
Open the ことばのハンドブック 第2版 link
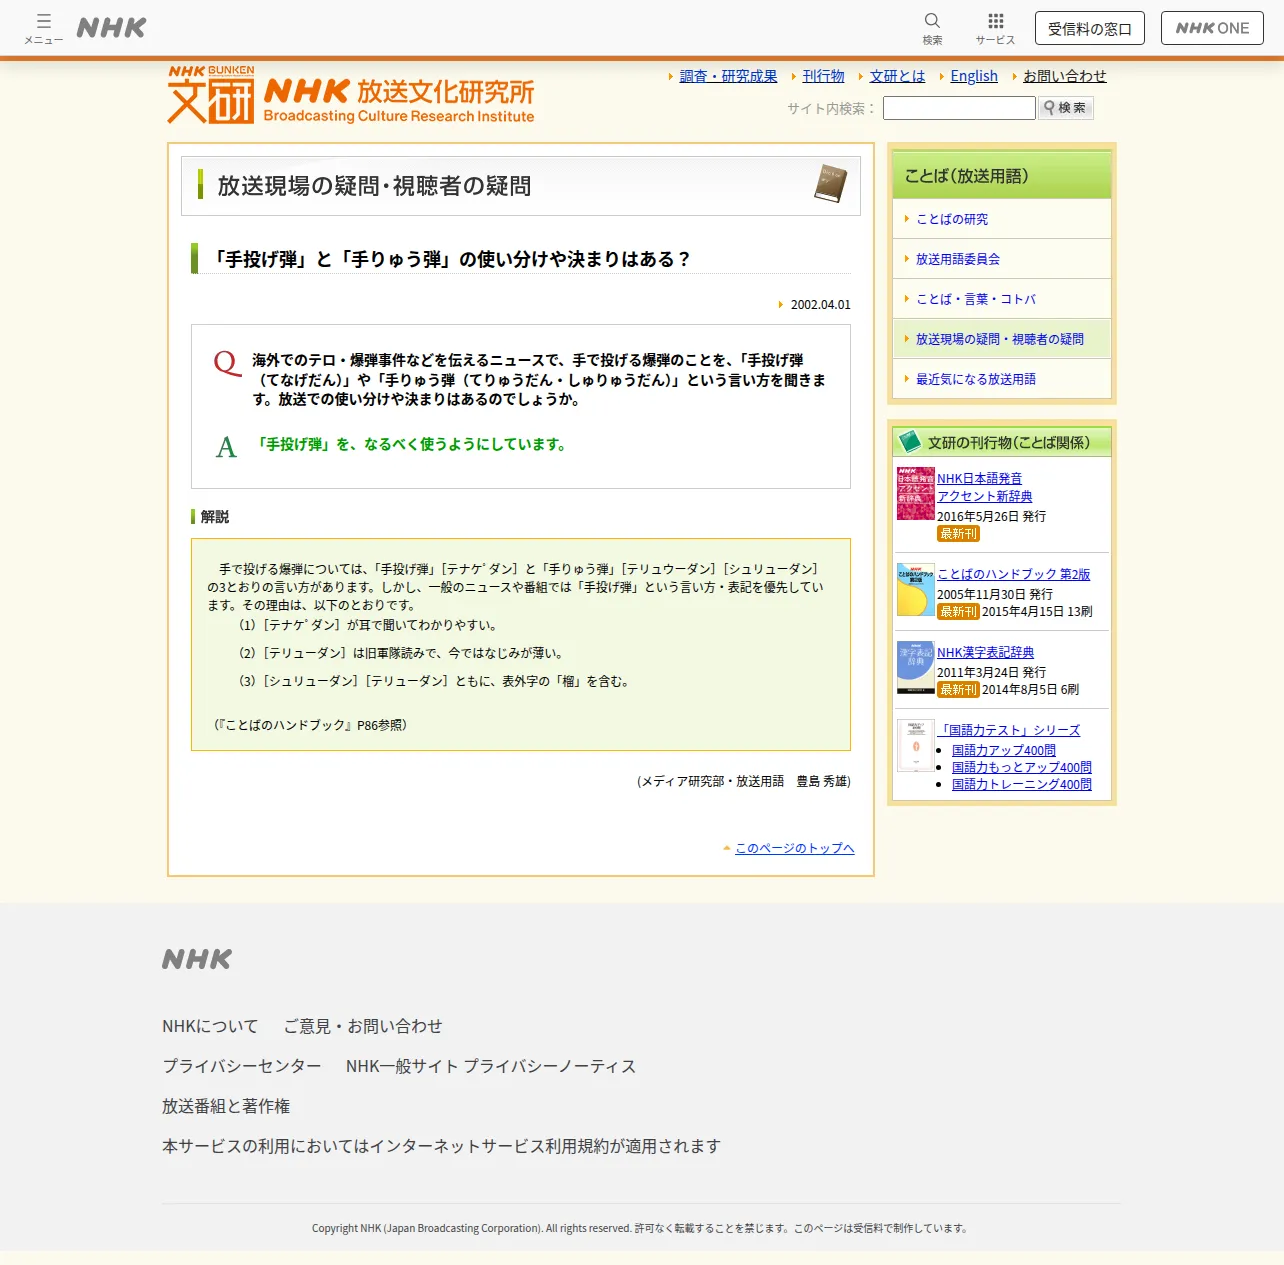coord(1013,574)
